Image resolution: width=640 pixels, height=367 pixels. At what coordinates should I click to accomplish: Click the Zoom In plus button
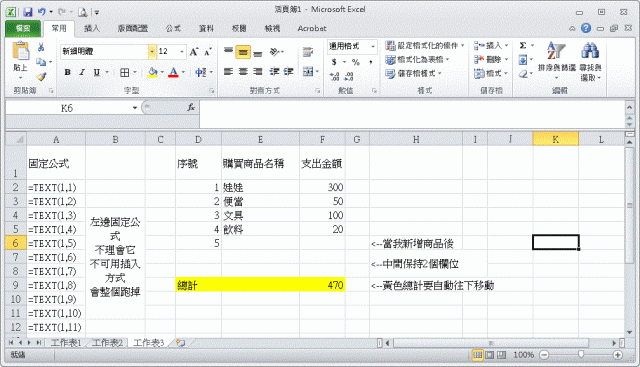click(618, 355)
